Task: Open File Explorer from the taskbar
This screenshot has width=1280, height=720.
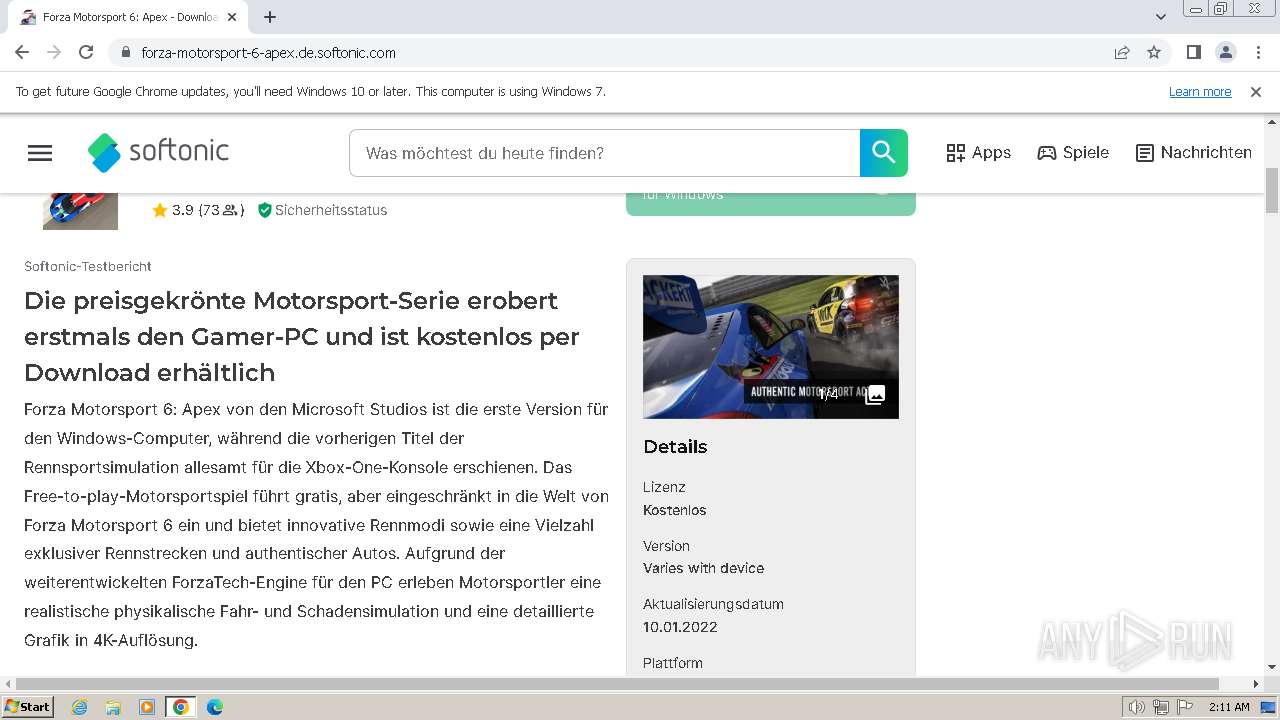Action: (x=113, y=707)
